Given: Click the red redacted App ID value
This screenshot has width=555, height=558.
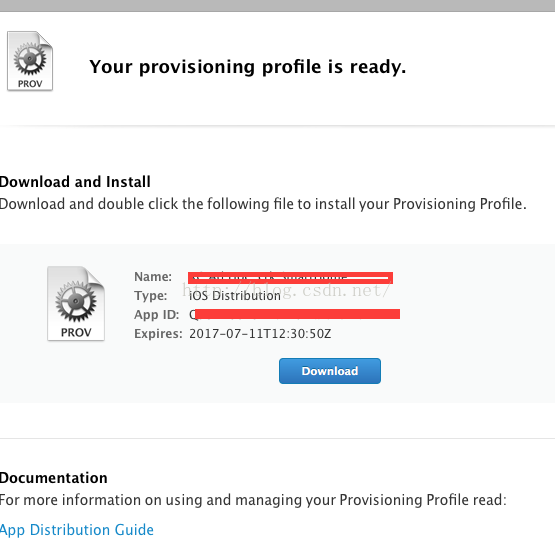Looking at the screenshot, I should [297, 314].
